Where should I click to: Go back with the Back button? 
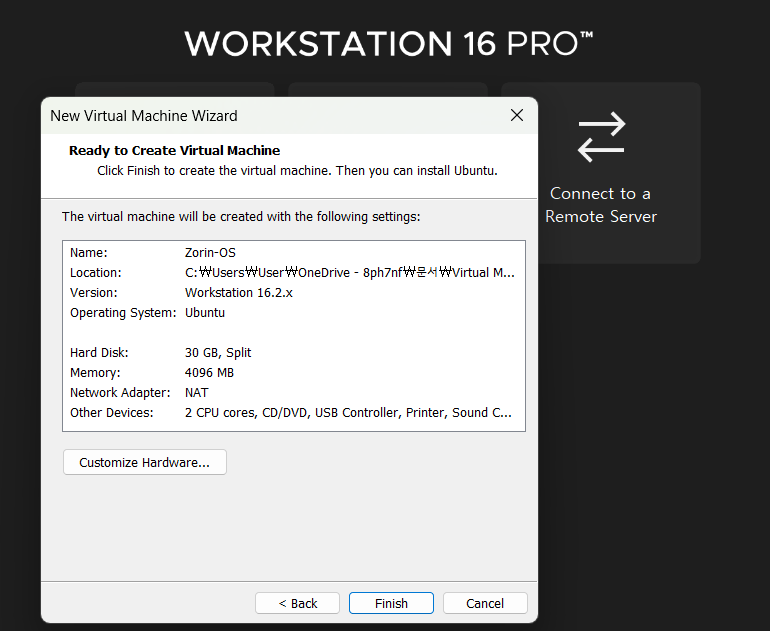[297, 603]
